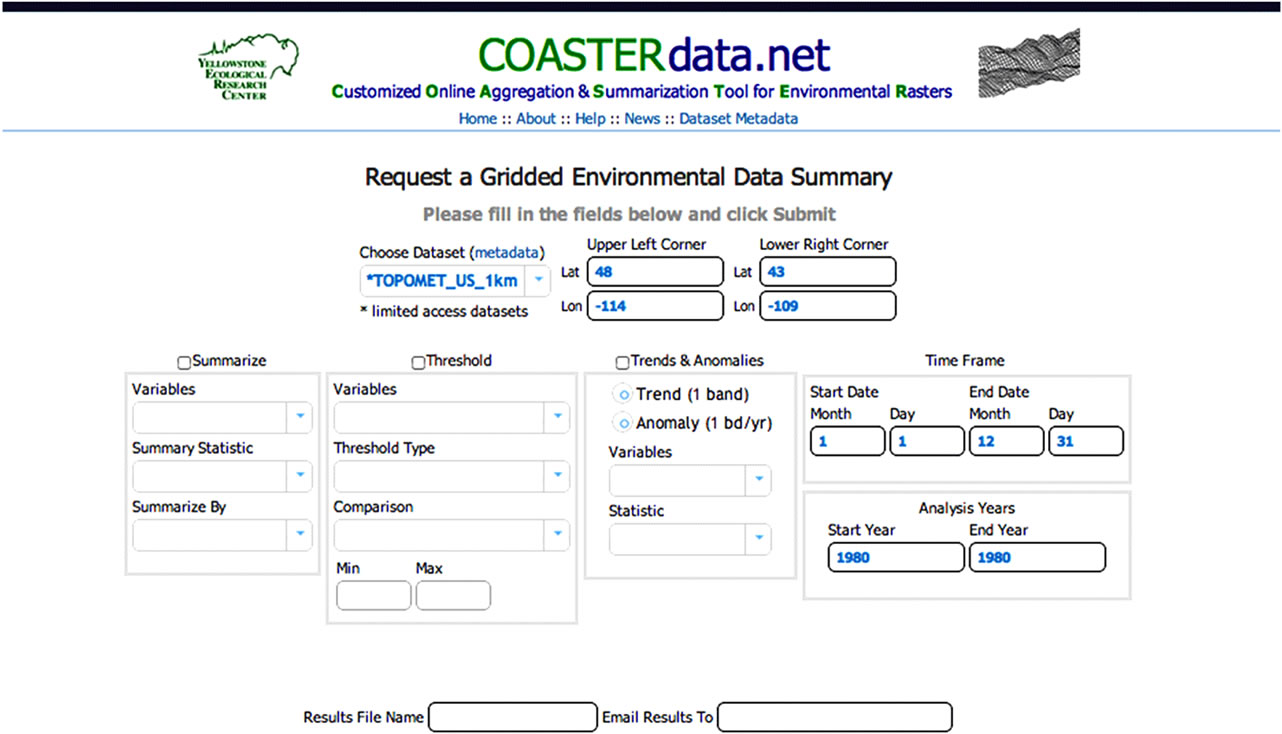Click the Threshold Min field

point(374,595)
